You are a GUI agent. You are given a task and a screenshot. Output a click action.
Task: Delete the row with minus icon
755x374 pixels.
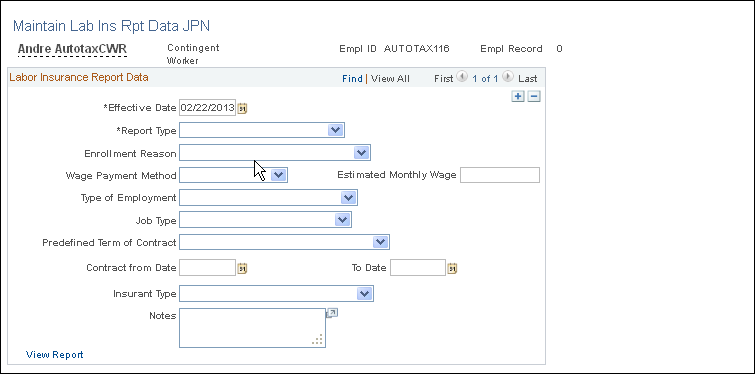[534, 97]
